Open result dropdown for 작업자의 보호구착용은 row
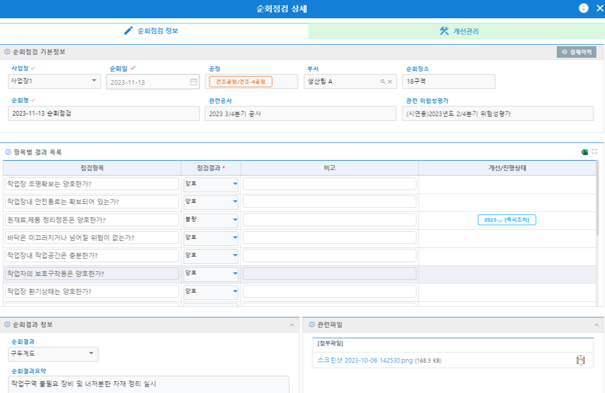This screenshot has width=605, height=393. click(211, 273)
